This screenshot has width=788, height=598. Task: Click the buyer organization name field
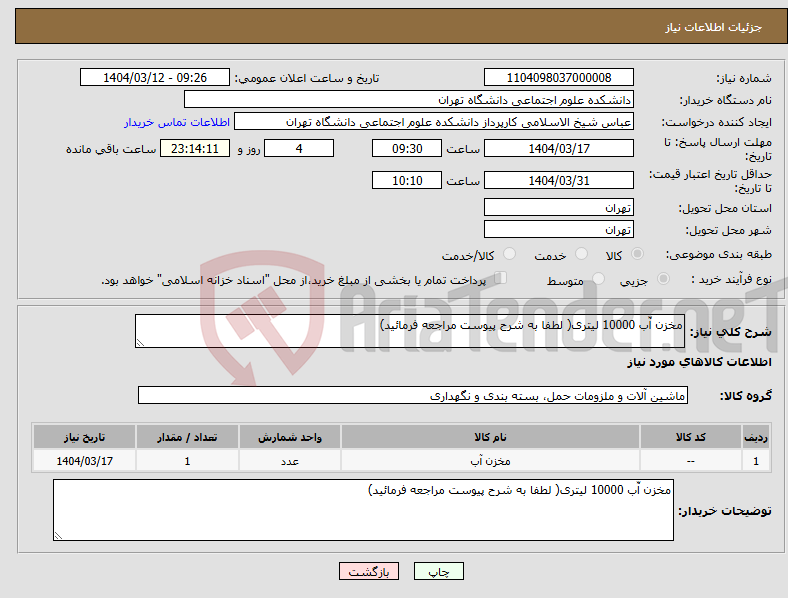(409, 99)
